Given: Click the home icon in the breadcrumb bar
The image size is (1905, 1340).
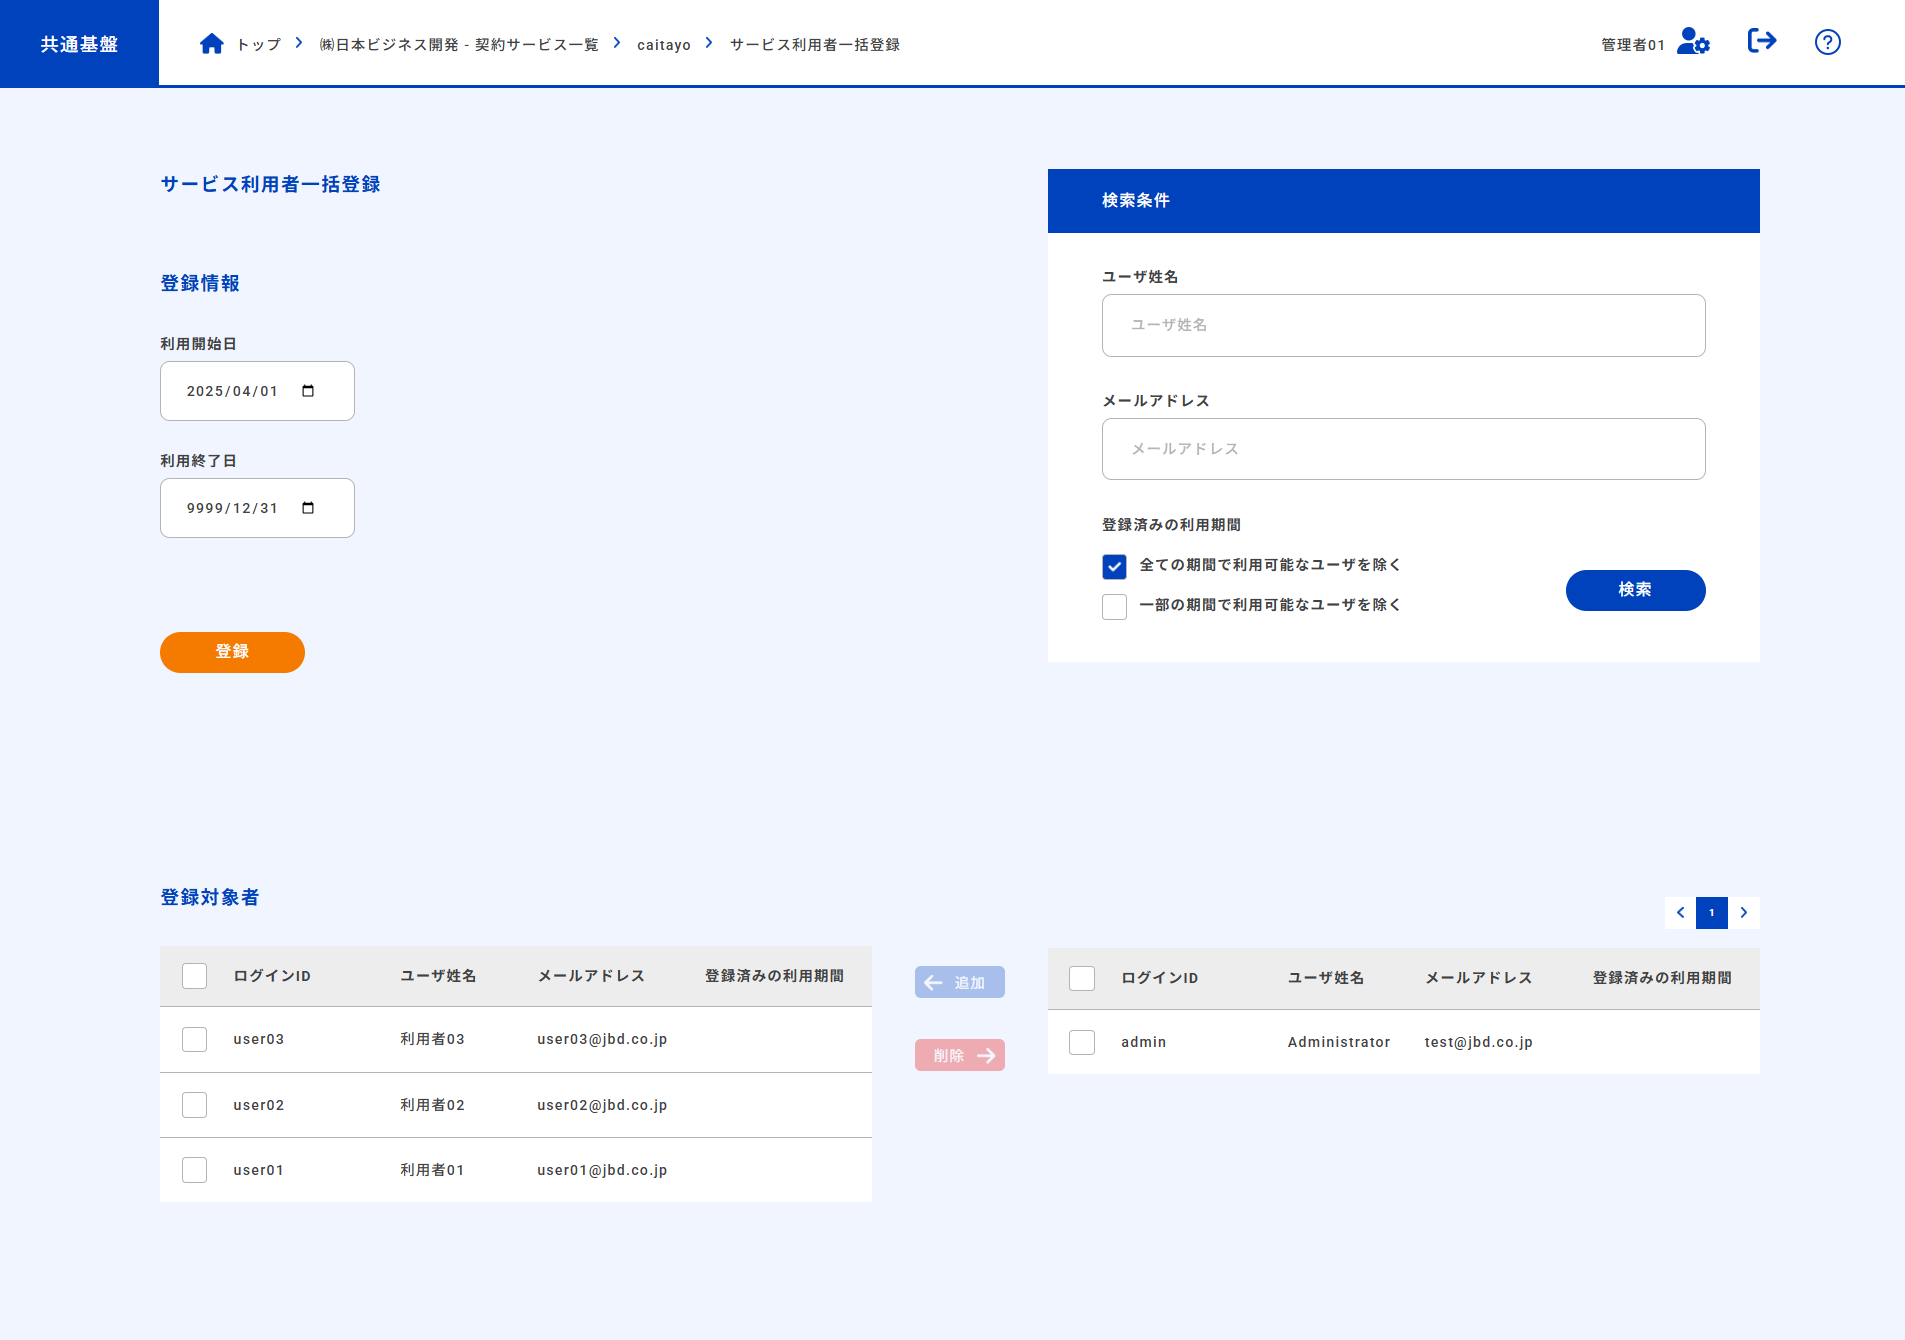Looking at the screenshot, I should click(211, 43).
